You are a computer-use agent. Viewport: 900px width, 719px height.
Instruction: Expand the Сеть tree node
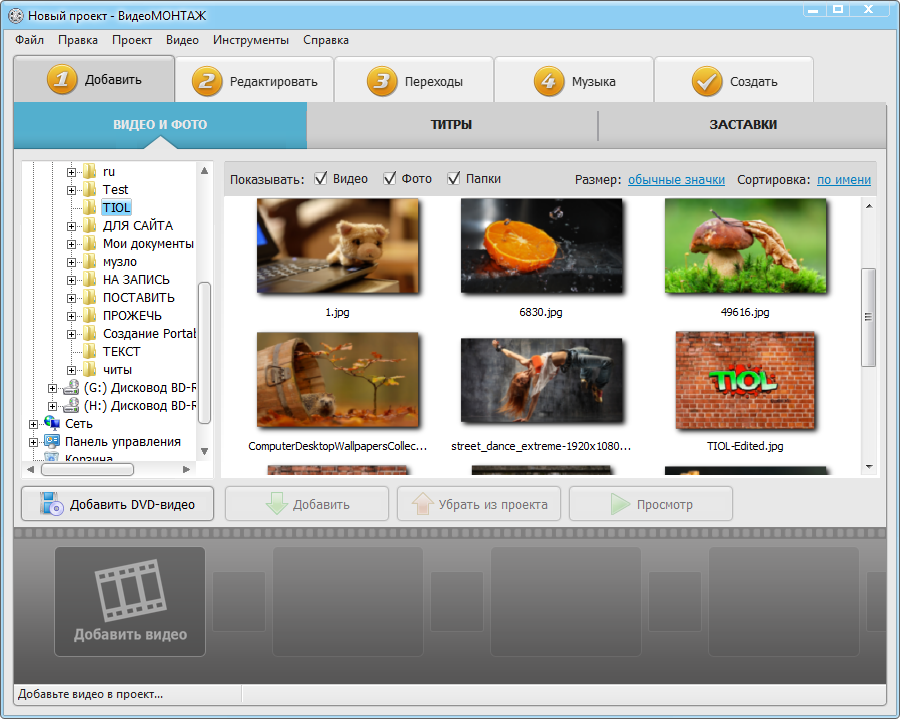click(x=33, y=424)
